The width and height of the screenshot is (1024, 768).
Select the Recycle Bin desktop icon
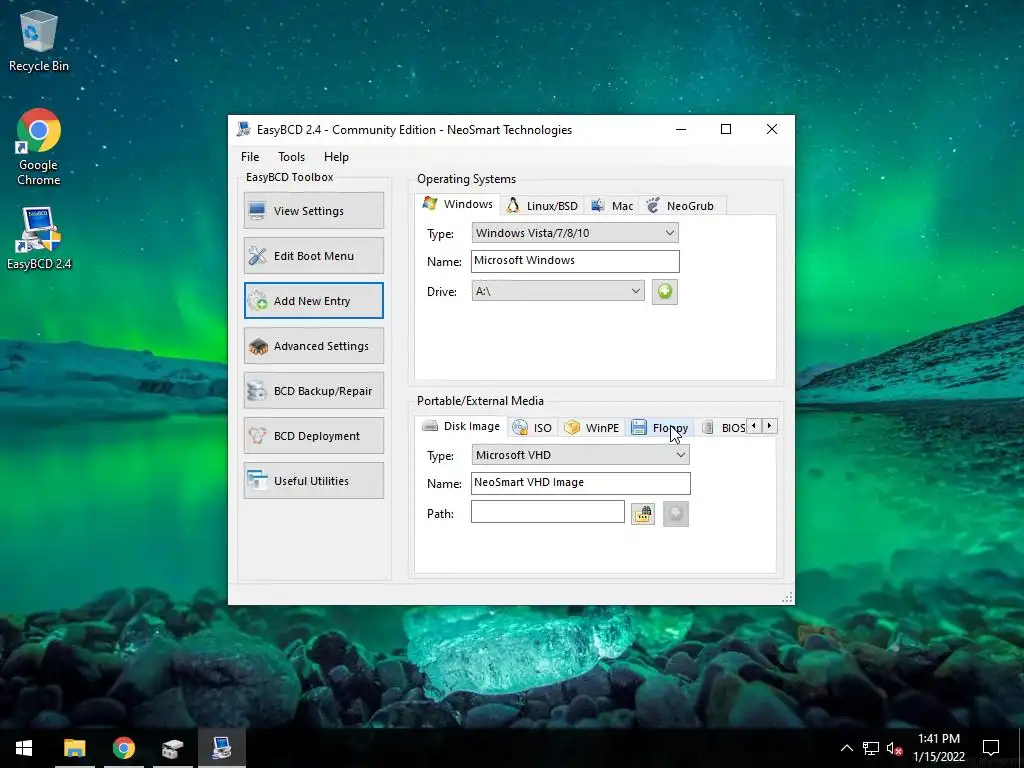(x=39, y=40)
